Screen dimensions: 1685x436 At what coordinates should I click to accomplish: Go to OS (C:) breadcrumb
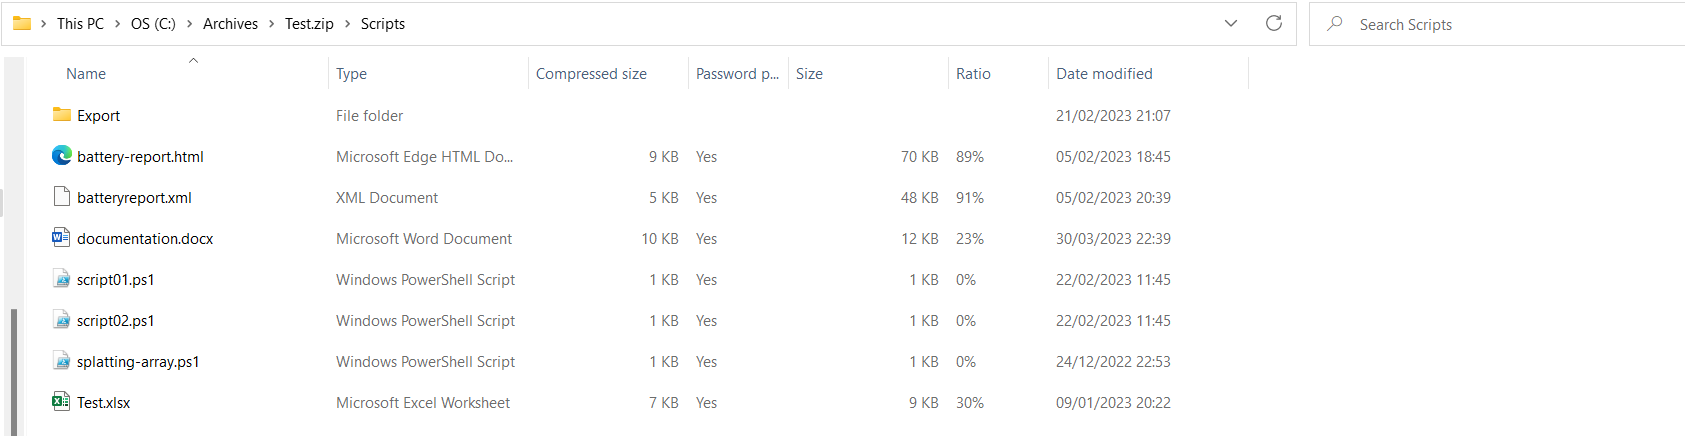pyautogui.click(x=153, y=24)
